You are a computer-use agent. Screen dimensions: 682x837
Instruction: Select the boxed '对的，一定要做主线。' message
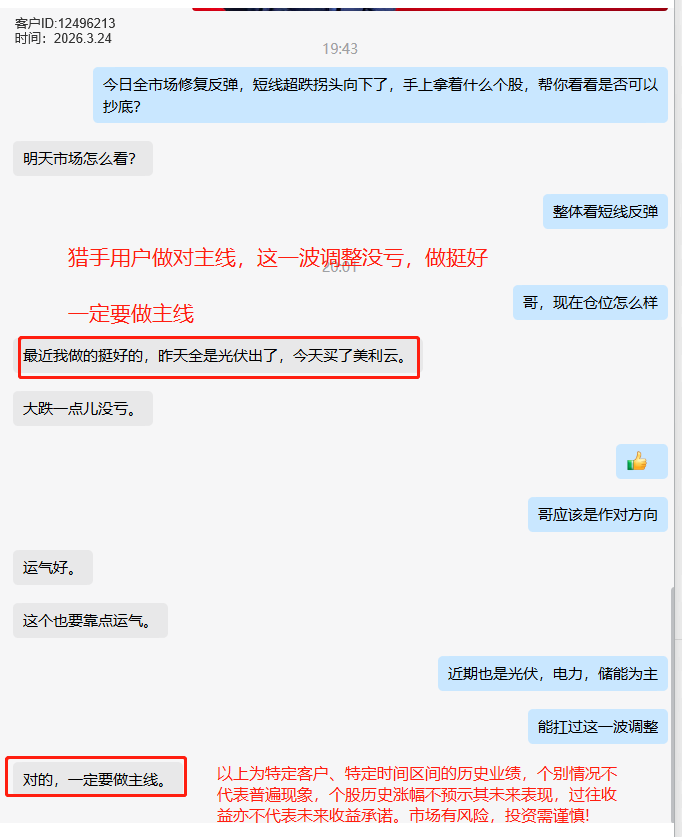96,777
